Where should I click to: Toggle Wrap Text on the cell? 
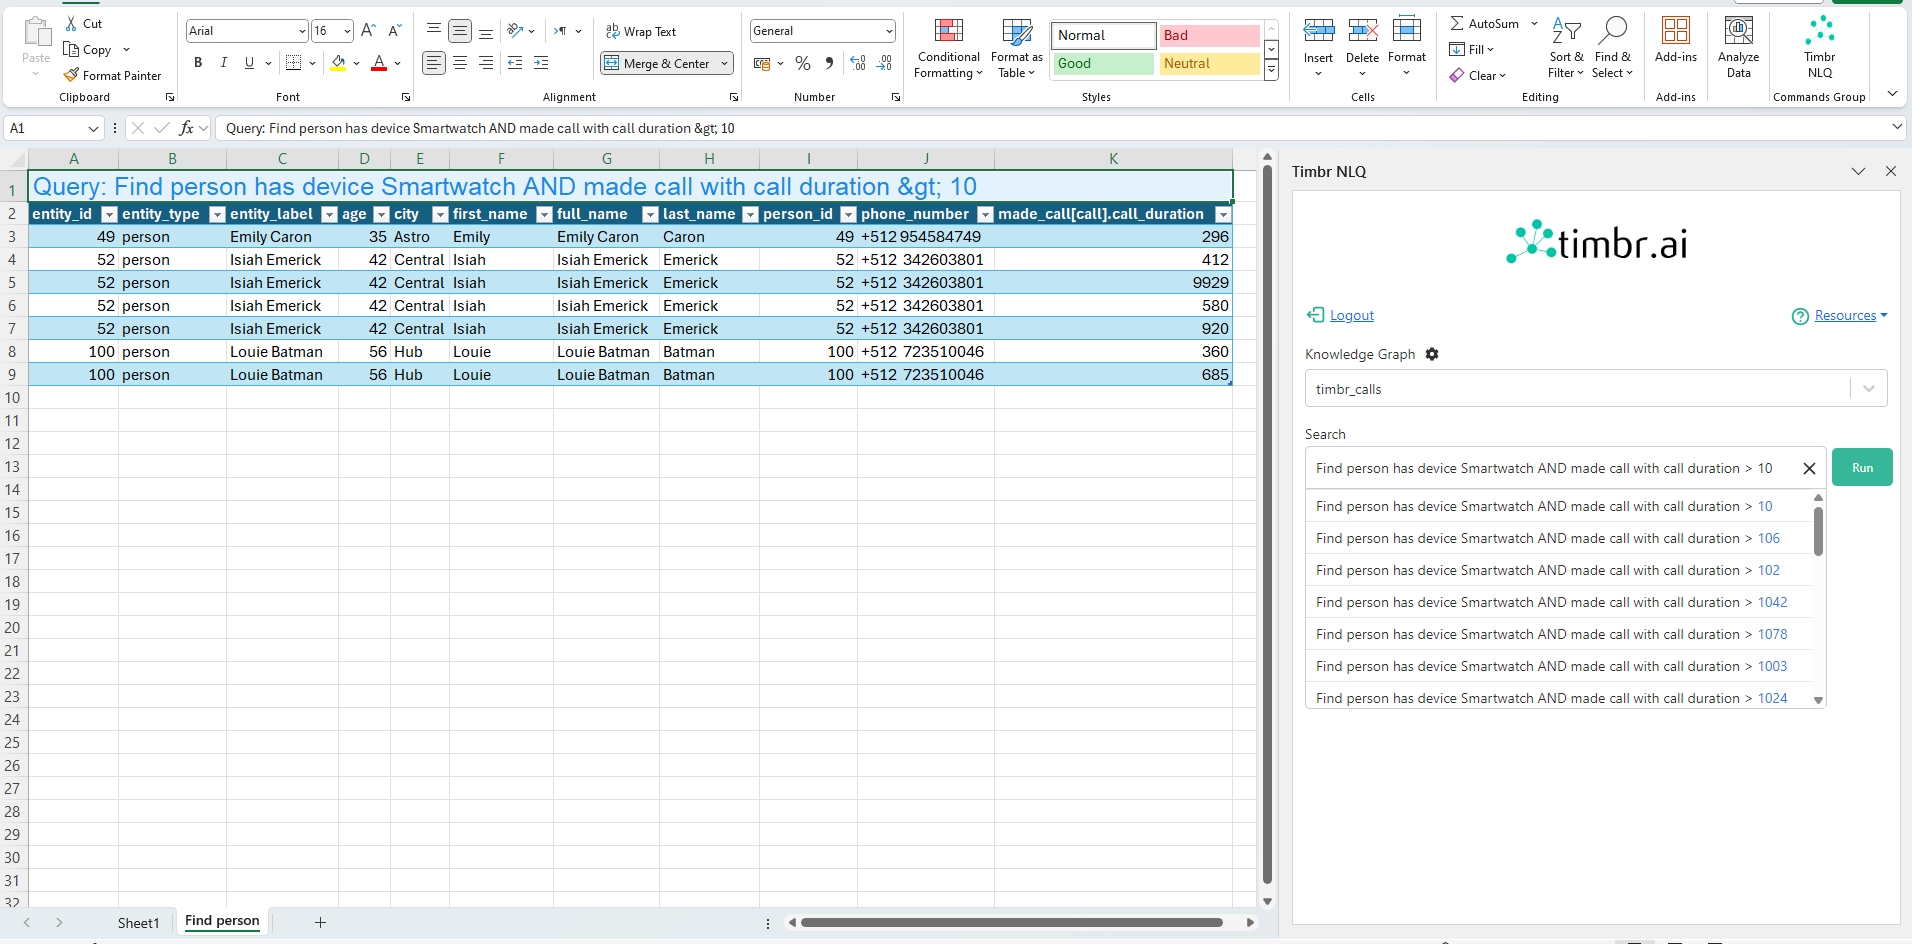tap(641, 32)
